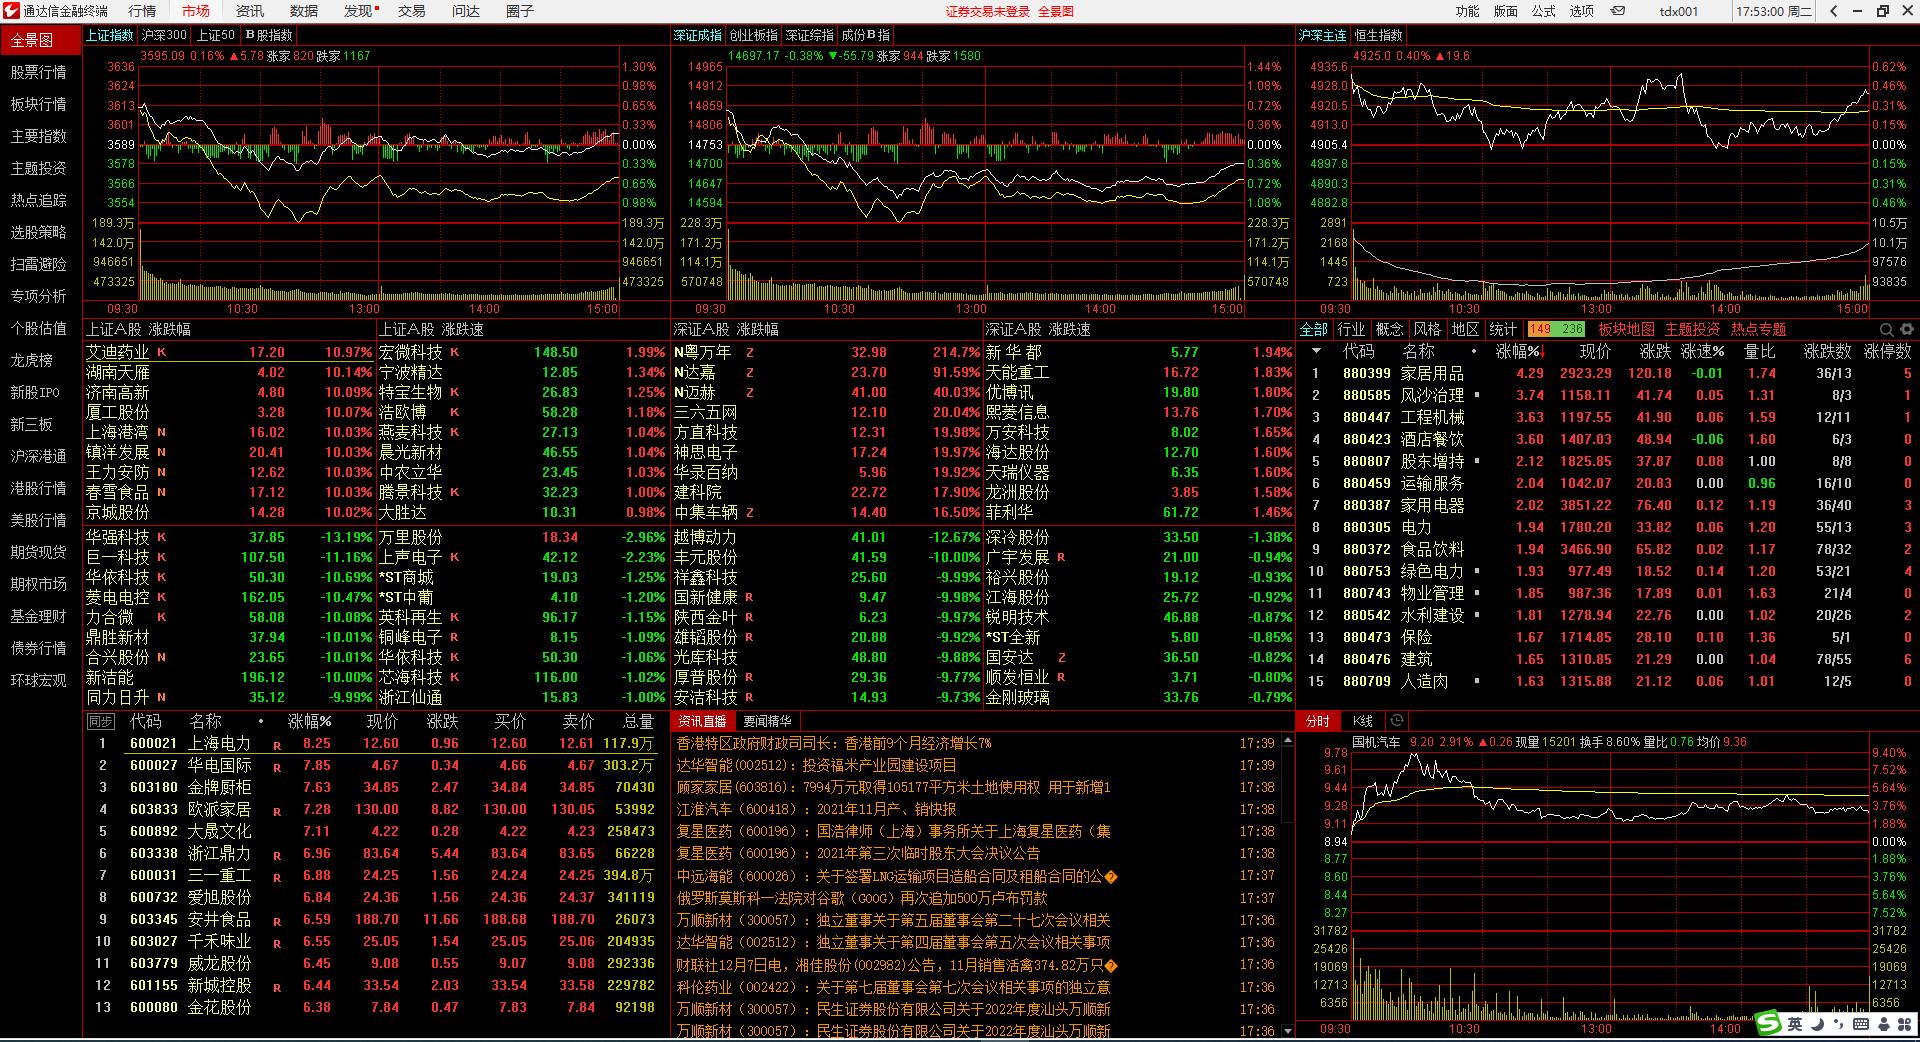Toggle the 英 language indicator in IME bar

pos(1795,1024)
